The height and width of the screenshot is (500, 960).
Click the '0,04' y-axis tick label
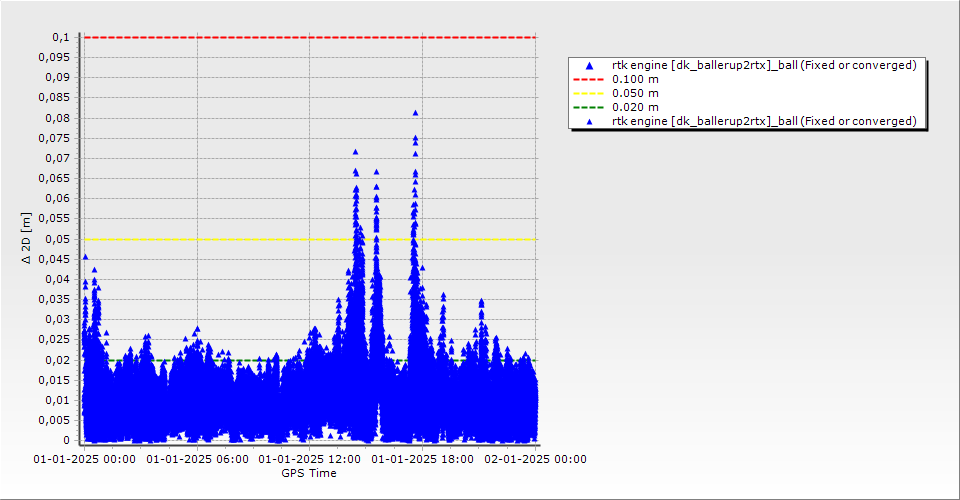click(58, 279)
